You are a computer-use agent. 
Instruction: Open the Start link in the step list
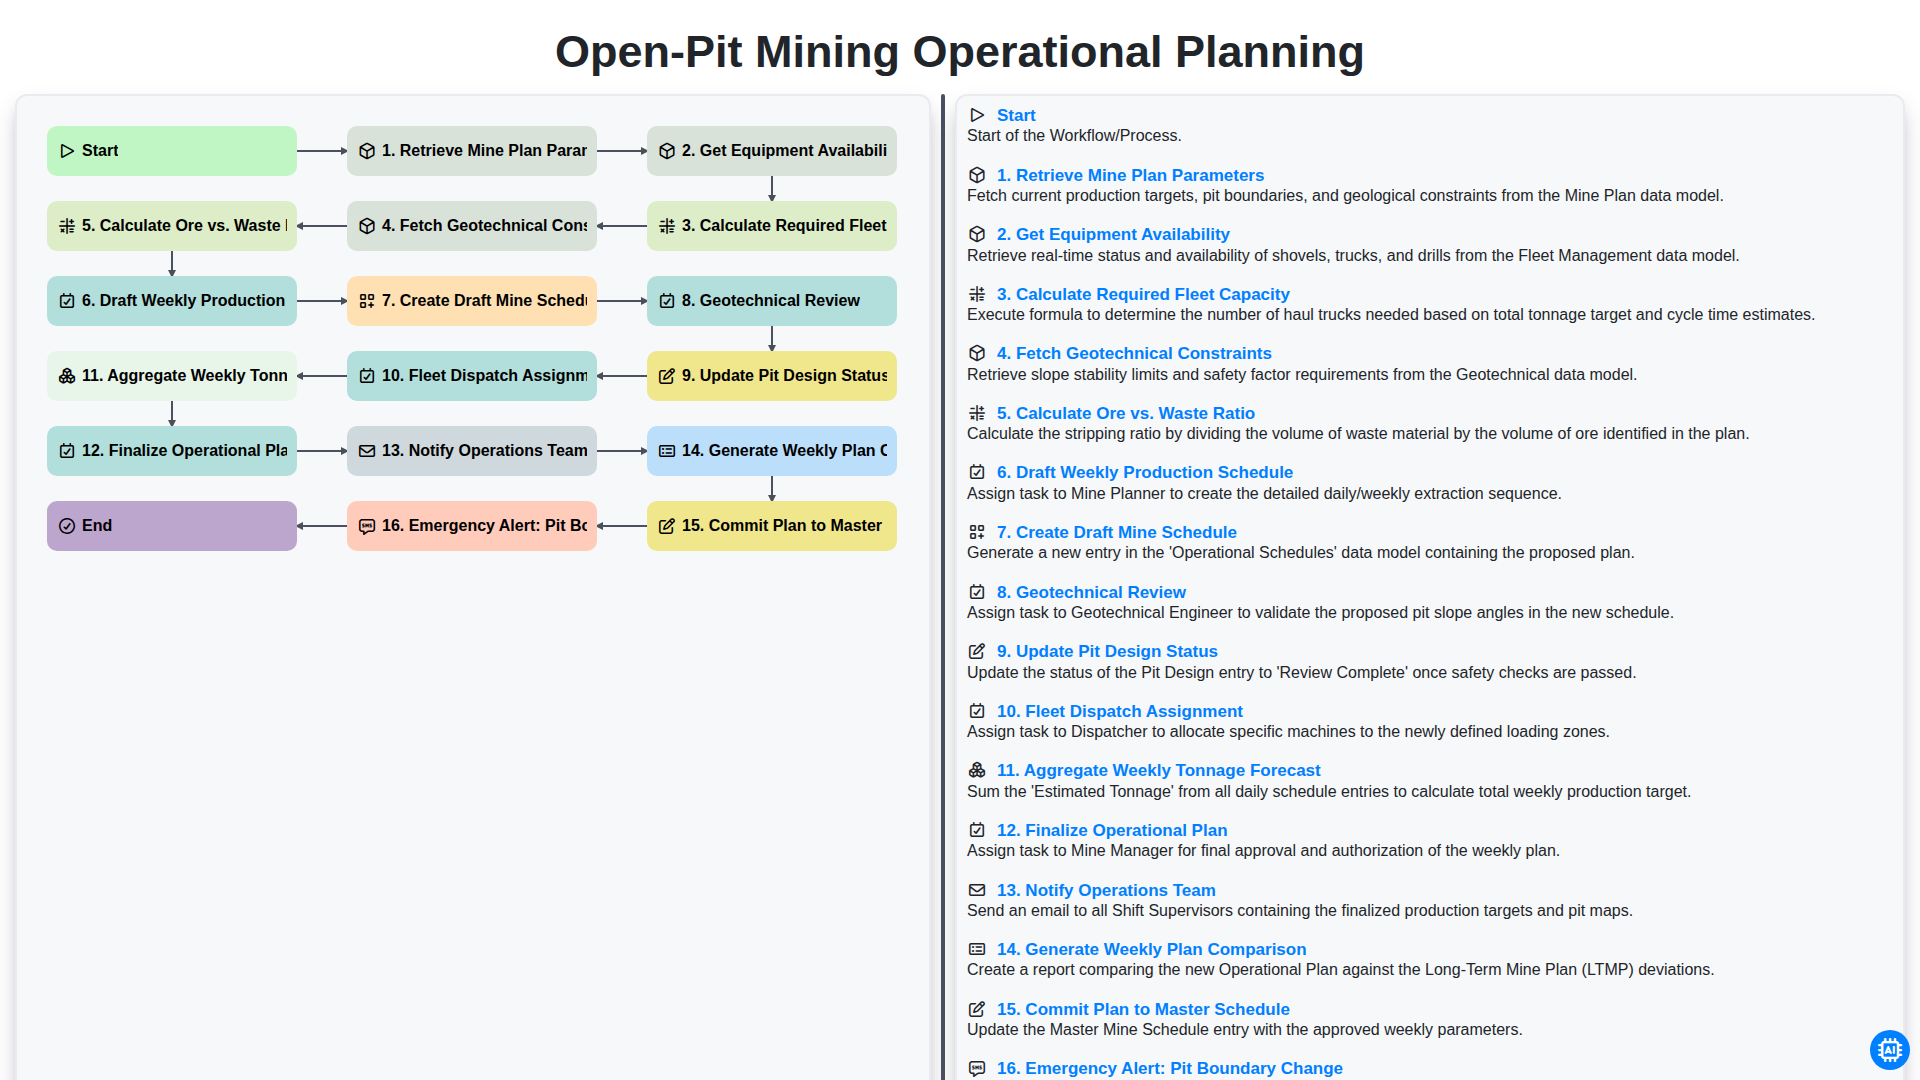[x=1015, y=115]
